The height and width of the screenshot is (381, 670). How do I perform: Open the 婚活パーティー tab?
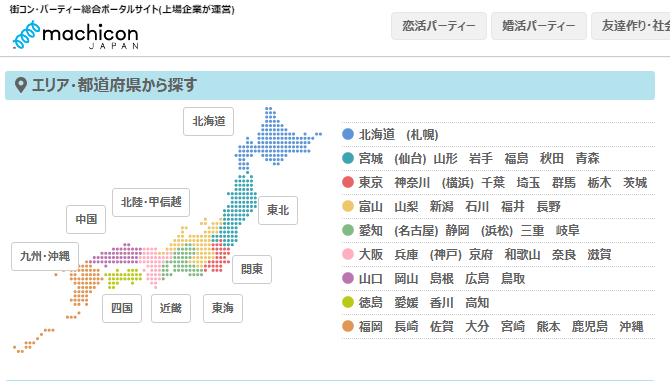[x=539, y=26]
